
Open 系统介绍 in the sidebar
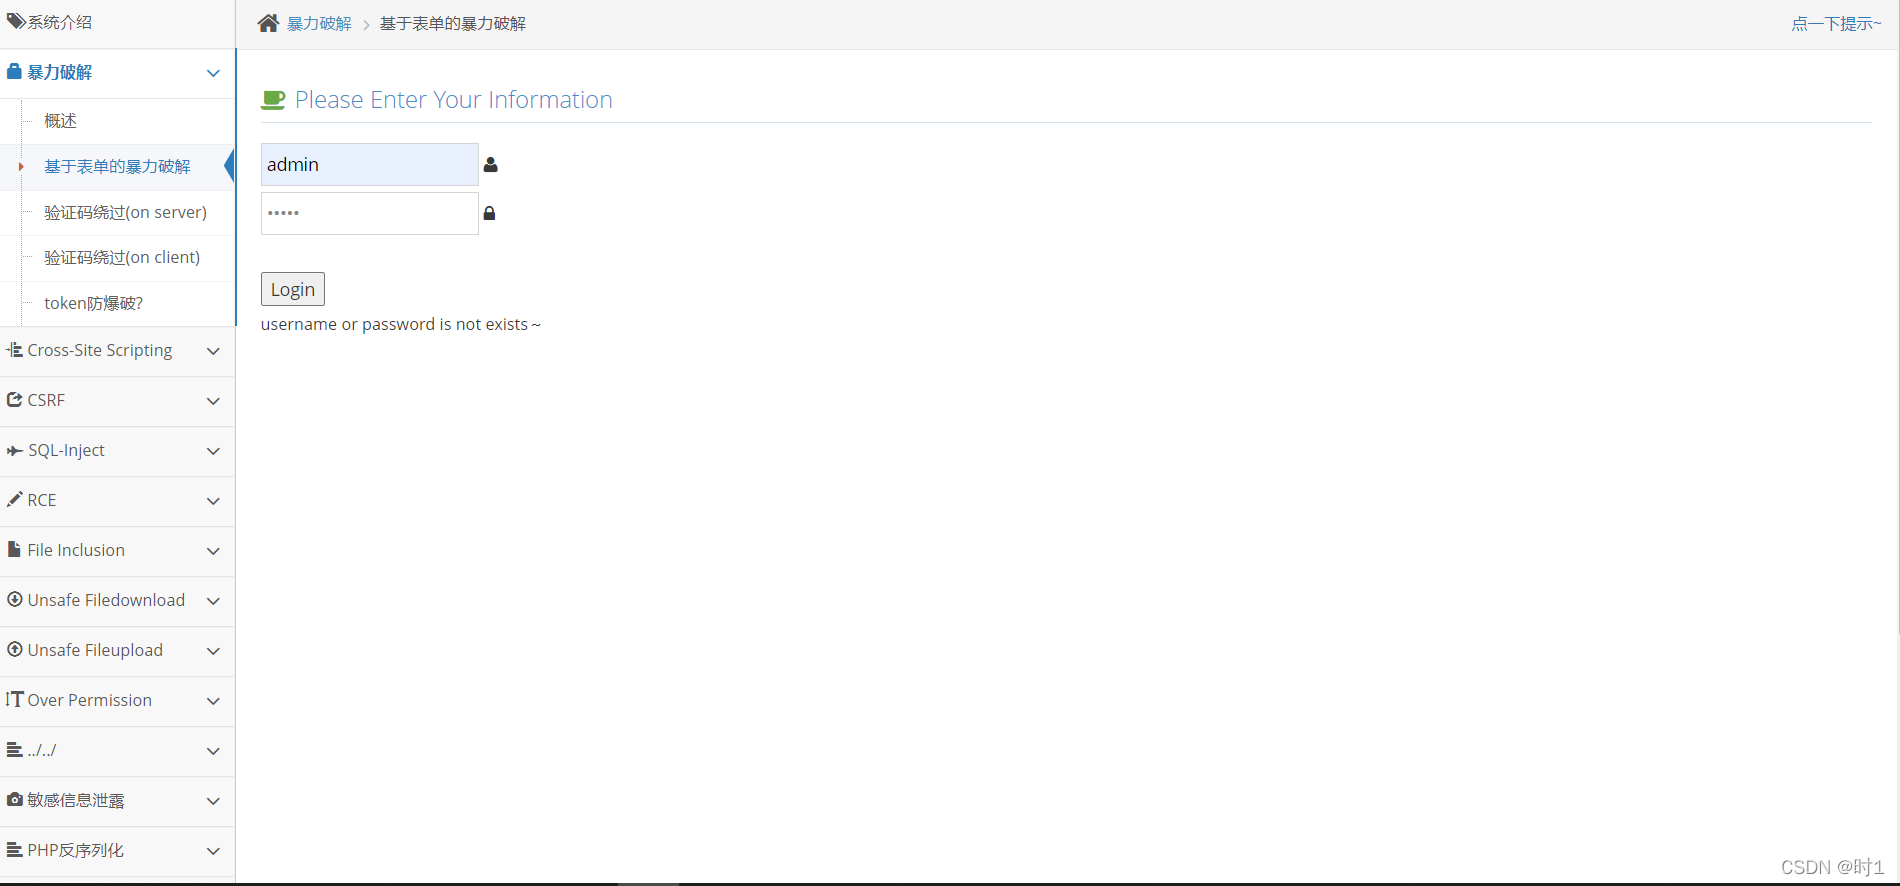click(59, 22)
